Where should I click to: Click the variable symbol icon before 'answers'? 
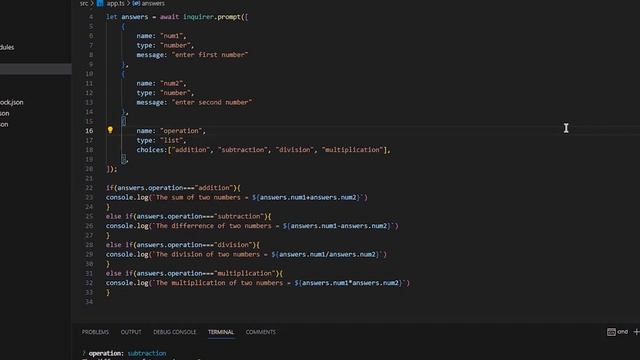click(136, 3)
